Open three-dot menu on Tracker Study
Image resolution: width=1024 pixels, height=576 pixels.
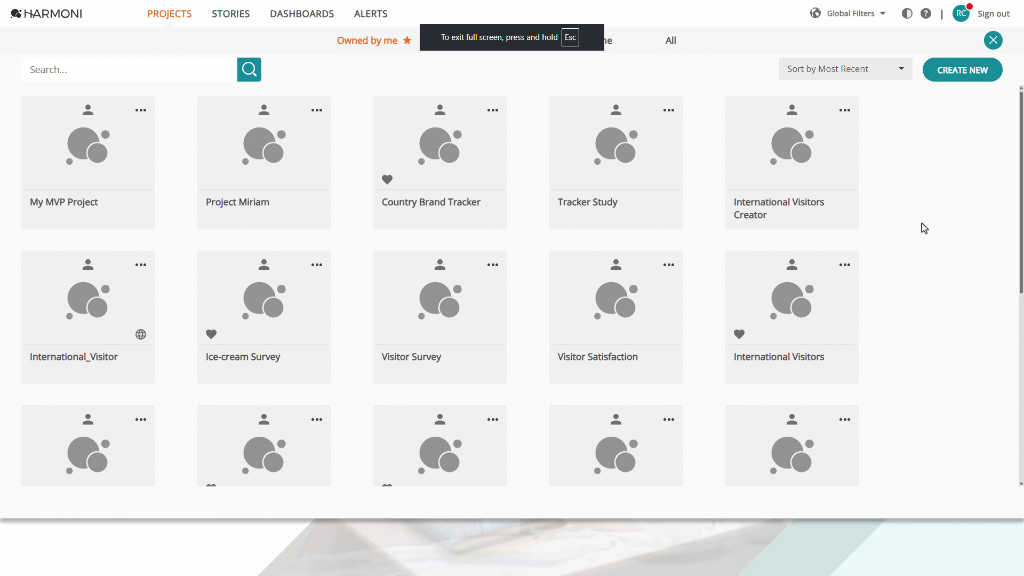click(x=668, y=110)
